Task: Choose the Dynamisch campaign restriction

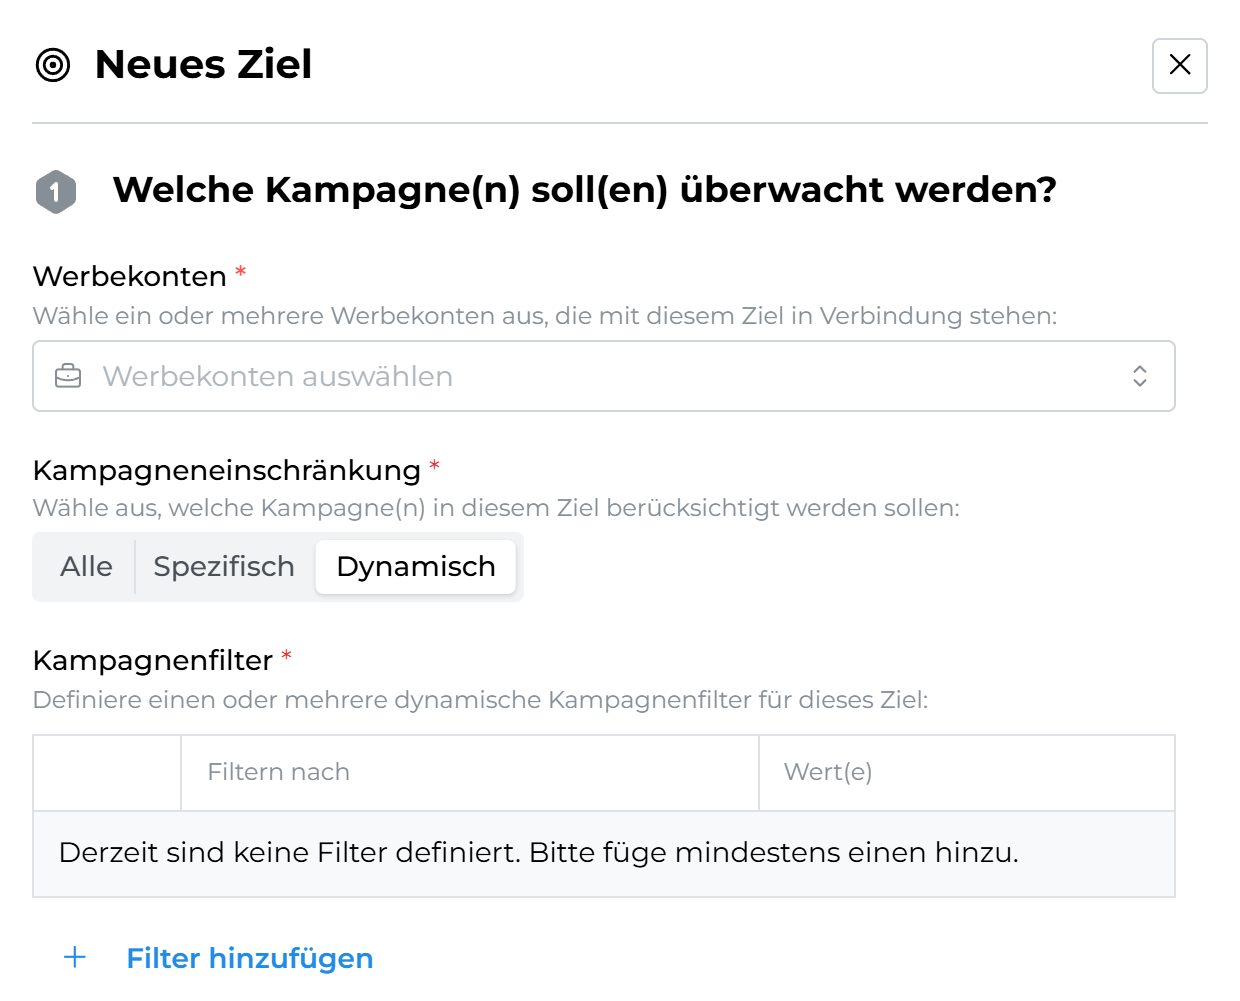Action: point(415,567)
